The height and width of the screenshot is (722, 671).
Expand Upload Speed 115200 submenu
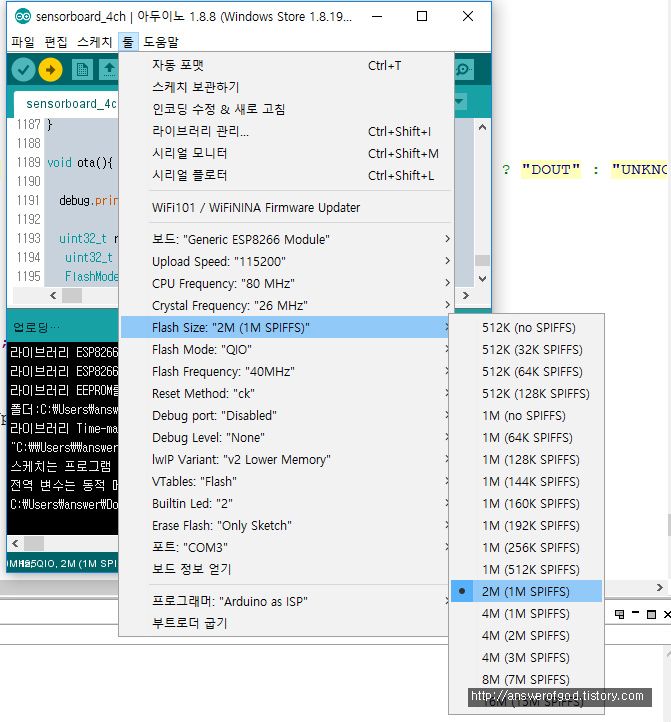coord(286,262)
